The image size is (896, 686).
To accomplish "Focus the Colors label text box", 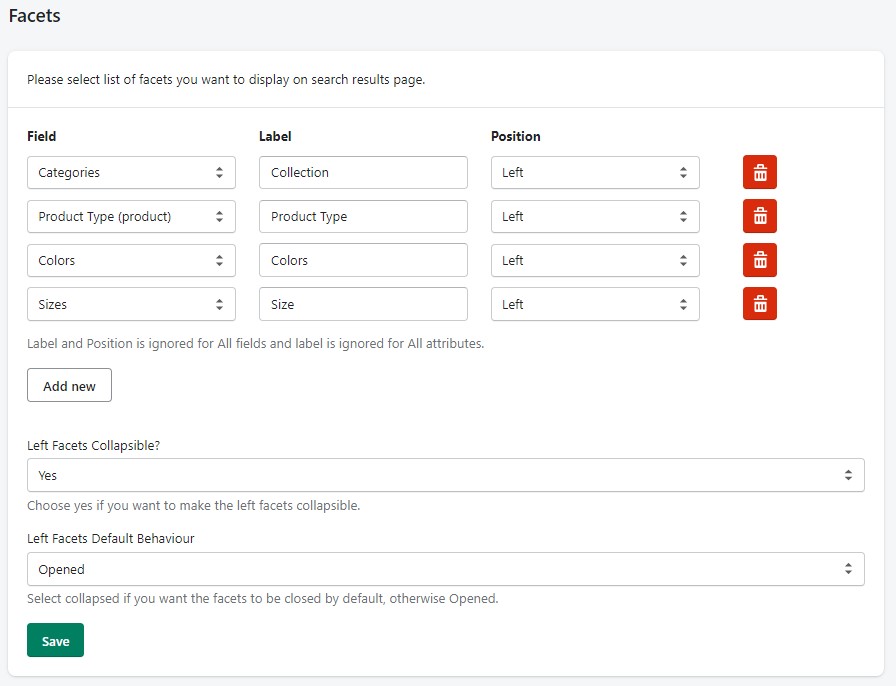I will tap(363, 261).
